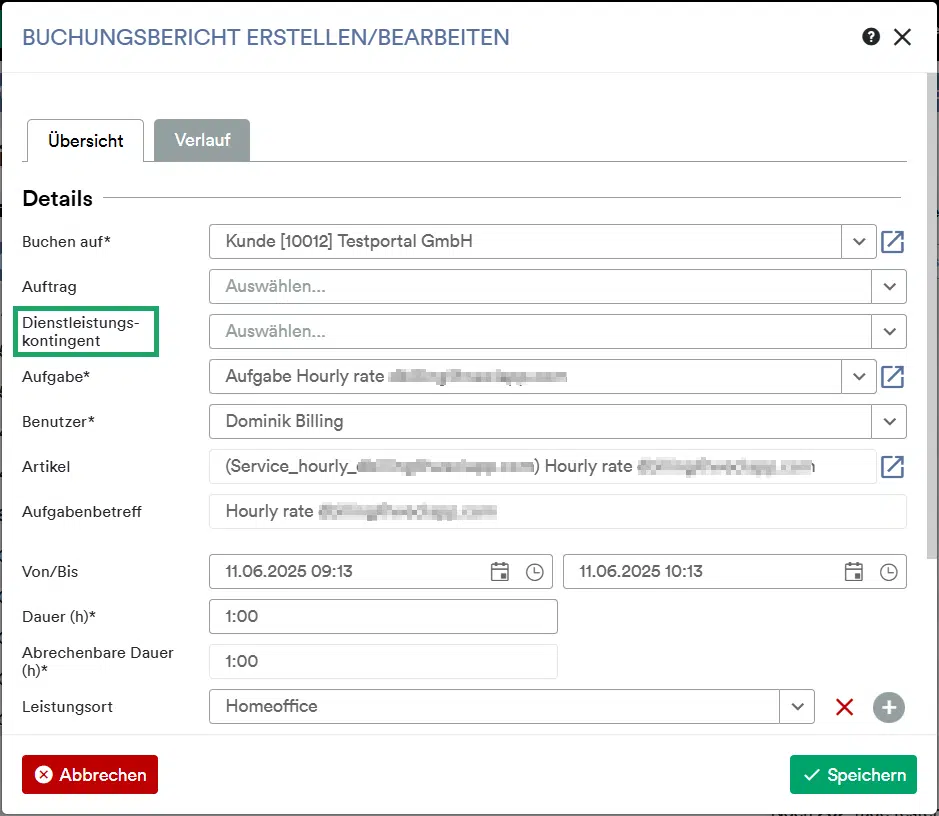Click the Speichern button
The width and height of the screenshot is (939, 816).
[853, 775]
